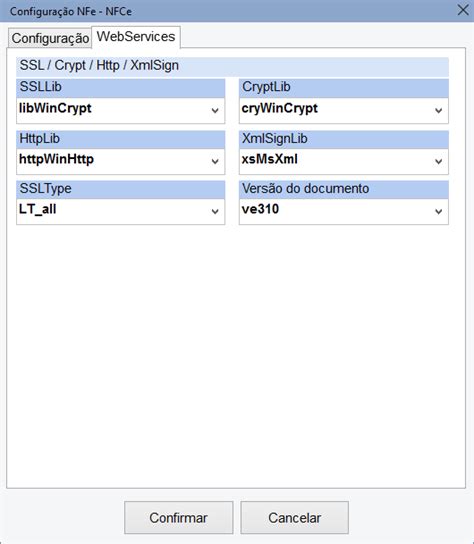Viewport: 474px width, 544px height.
Task: Click the httpWinHttp value text
Action: point(56,159)
